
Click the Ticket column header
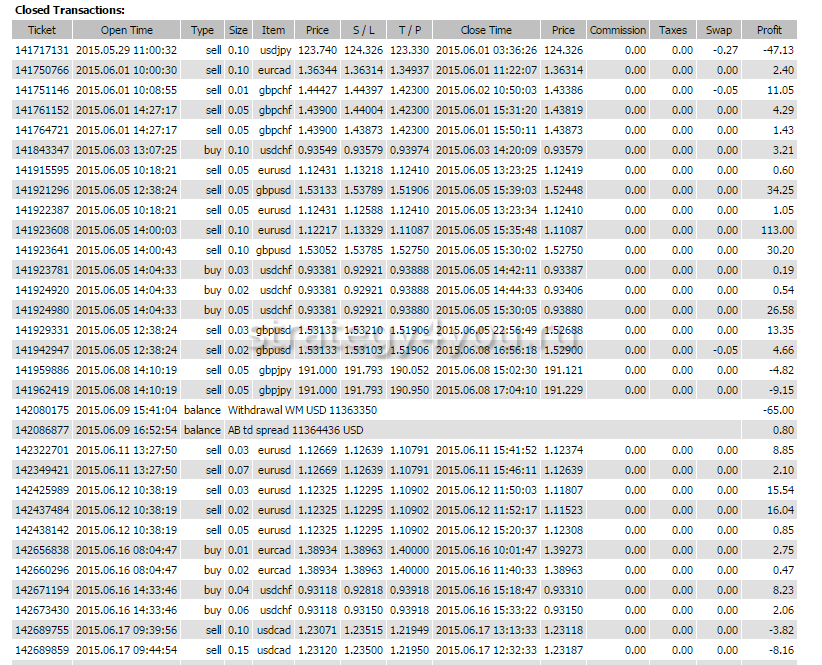coord(42,30)
